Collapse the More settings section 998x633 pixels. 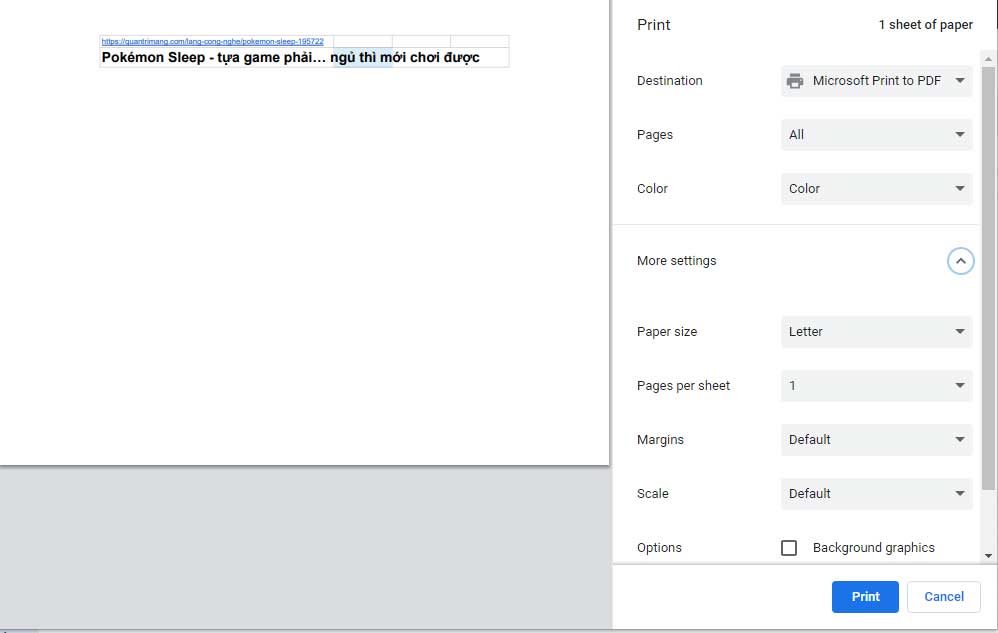tap(960, 261)
